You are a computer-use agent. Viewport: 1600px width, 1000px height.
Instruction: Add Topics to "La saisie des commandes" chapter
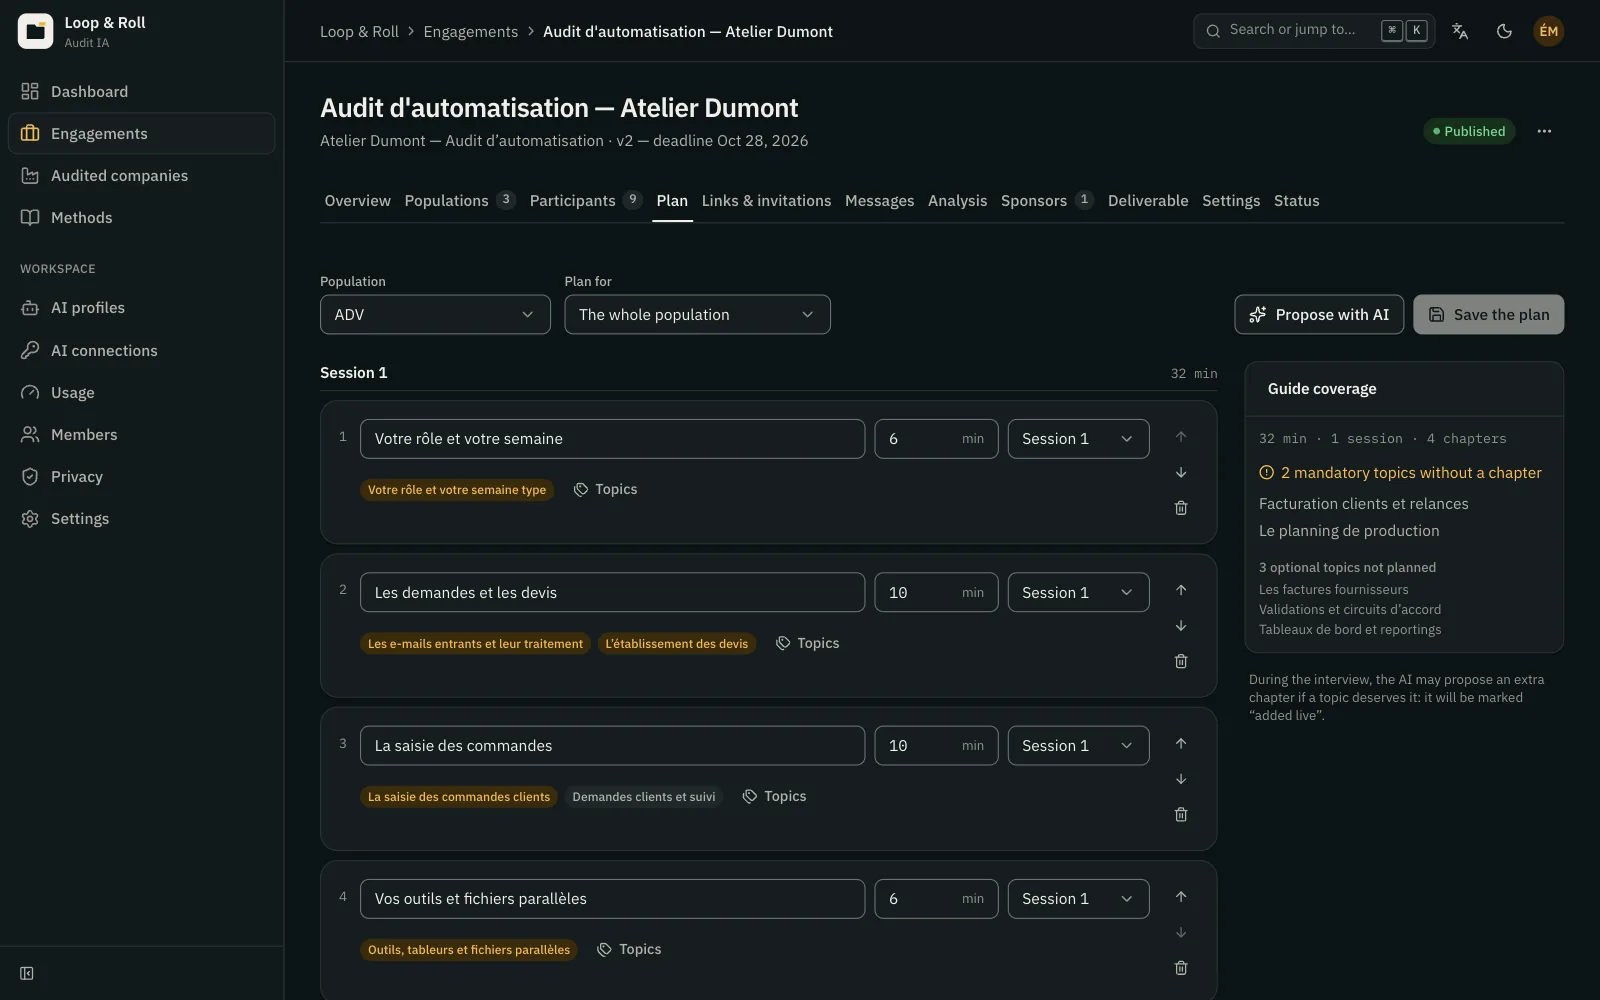pyautogui.click(x=774, y=796)
